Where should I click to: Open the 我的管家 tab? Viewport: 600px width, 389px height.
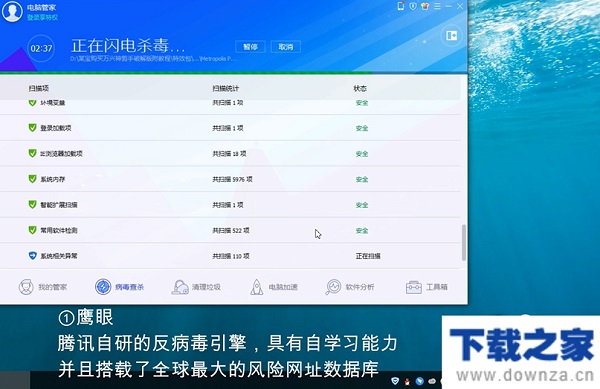pyautogui.click(x=43, y=287)
